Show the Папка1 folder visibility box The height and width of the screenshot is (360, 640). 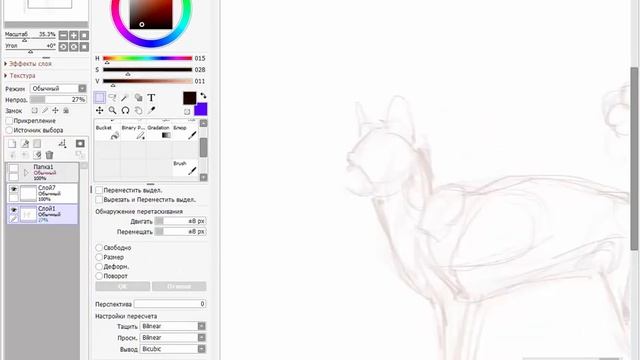[13, 169]
